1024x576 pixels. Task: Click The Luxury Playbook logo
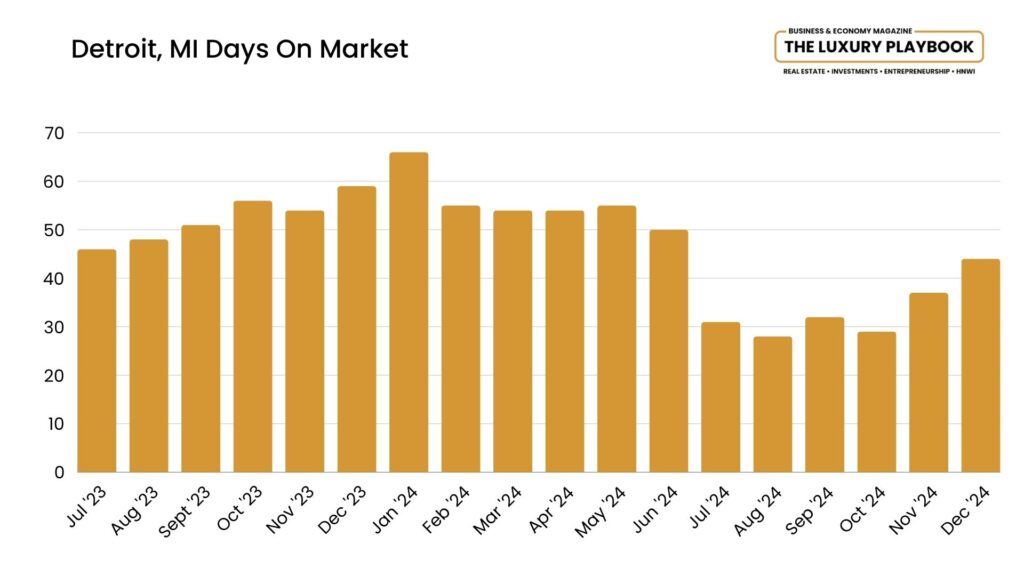879,48
